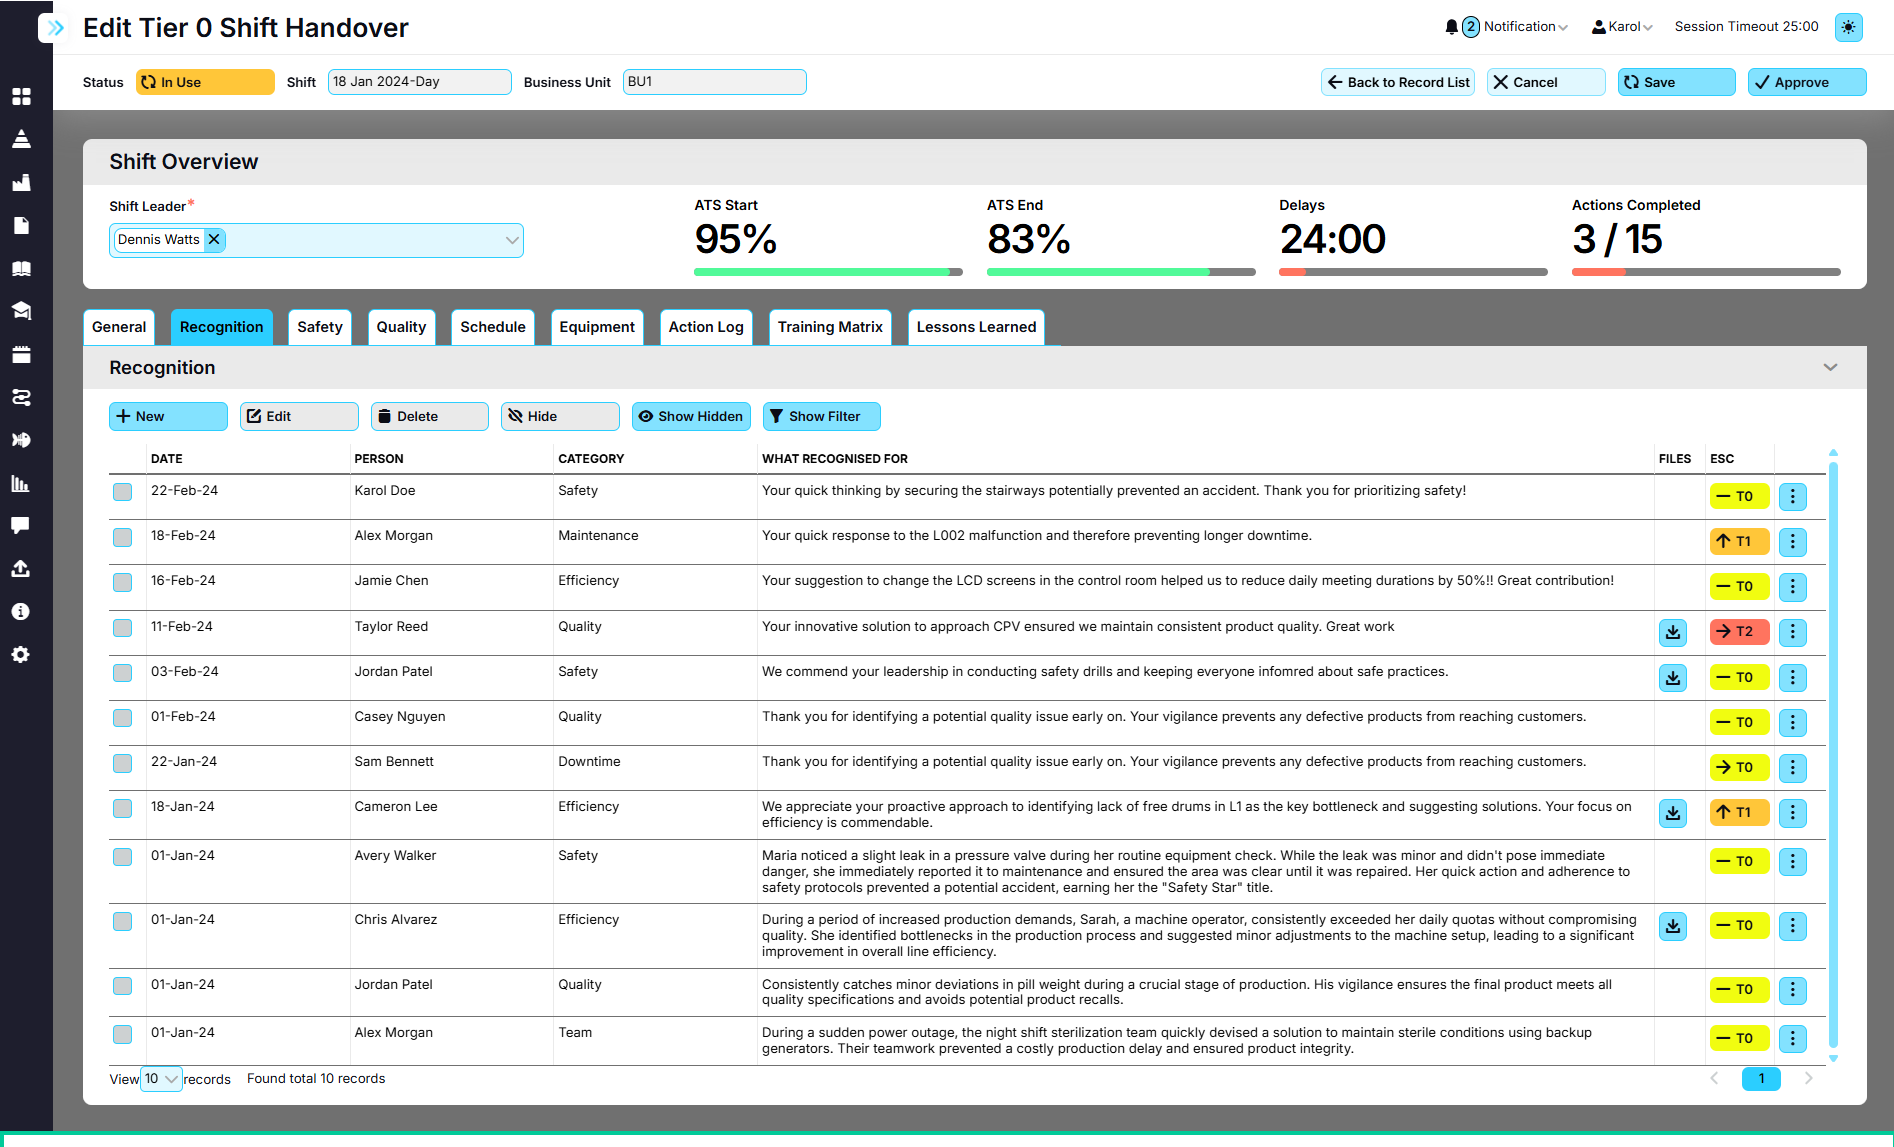This screenshot has height=1147, width=1894.
Task: Download file for Chris Alvarez recognition
Action: 1673,926
